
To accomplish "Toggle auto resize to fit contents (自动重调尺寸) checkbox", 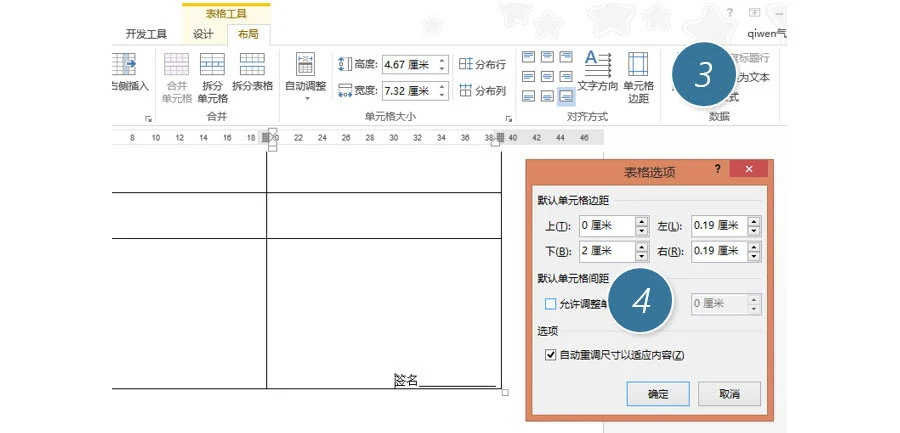I will click(550, 355).
